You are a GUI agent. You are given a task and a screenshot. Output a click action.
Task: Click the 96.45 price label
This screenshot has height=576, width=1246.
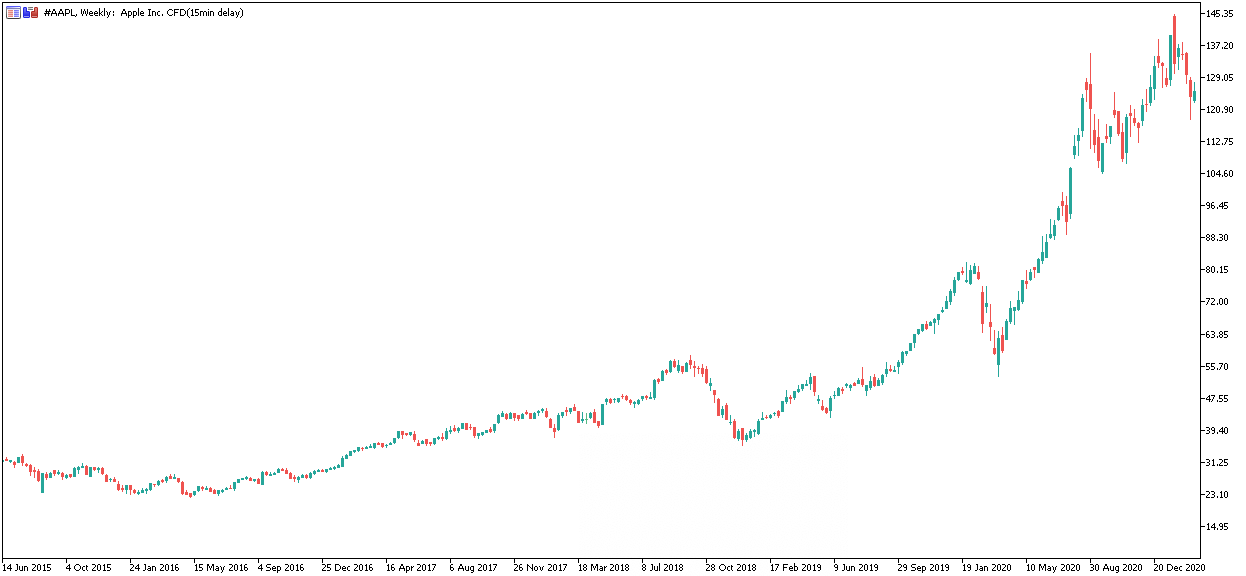[x=1218, y=205]
